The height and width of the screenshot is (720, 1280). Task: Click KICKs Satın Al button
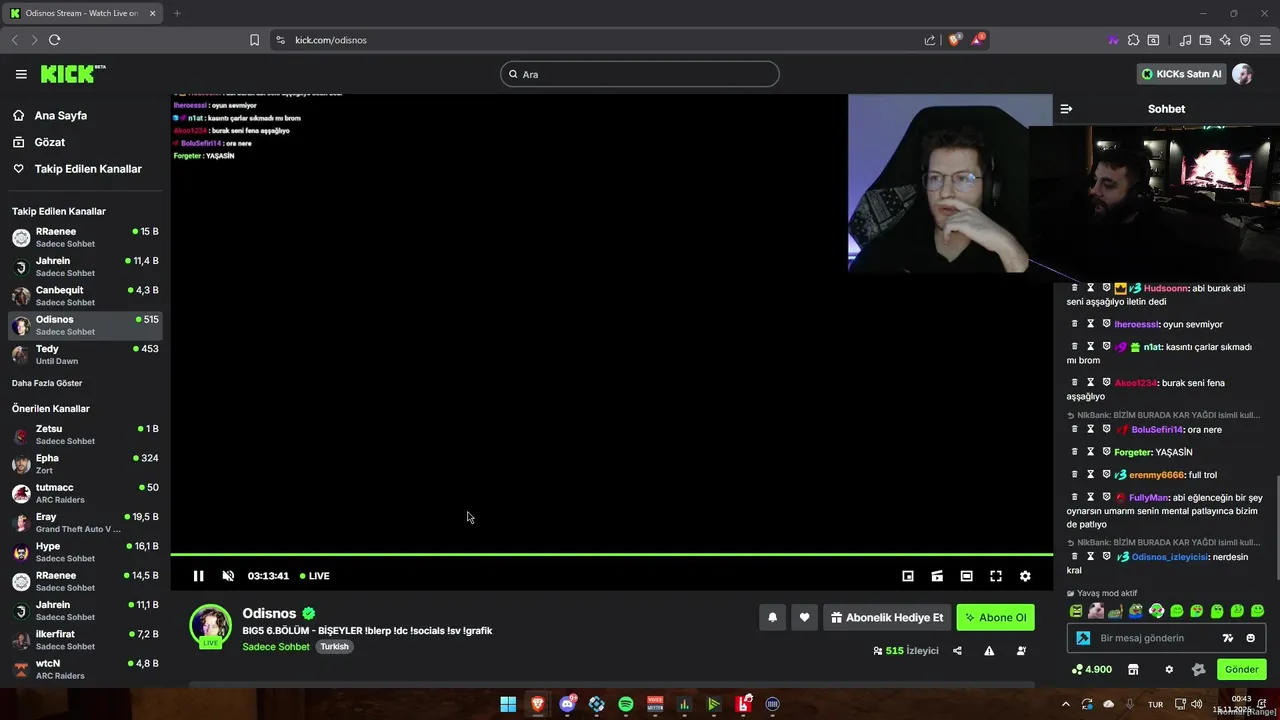(1181, 74)
